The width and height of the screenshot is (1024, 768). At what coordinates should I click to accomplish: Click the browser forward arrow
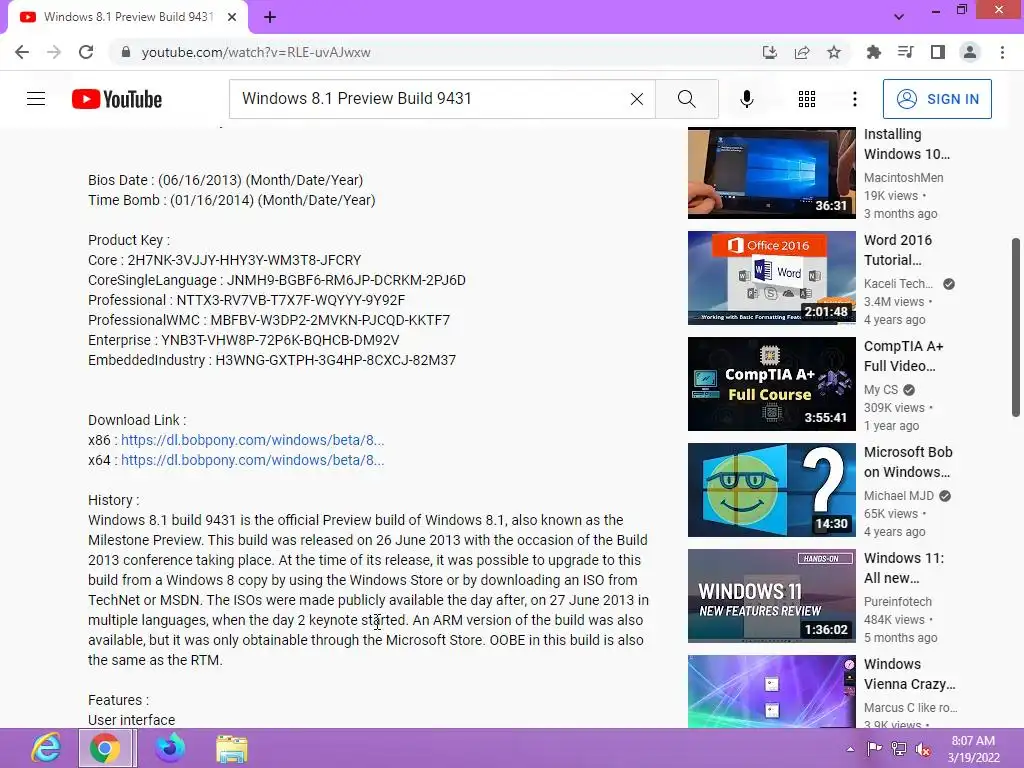(x=54, y=52)
